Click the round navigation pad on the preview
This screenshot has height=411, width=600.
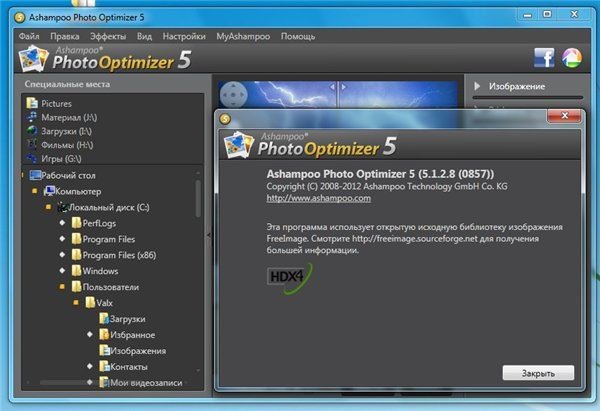(x=233, y=94)
